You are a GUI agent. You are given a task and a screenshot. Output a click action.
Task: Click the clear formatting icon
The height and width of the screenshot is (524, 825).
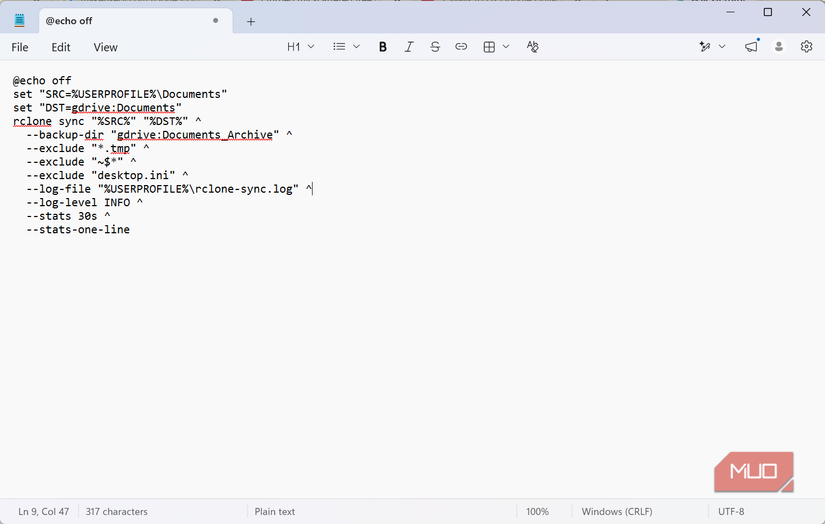coord(532,47)
